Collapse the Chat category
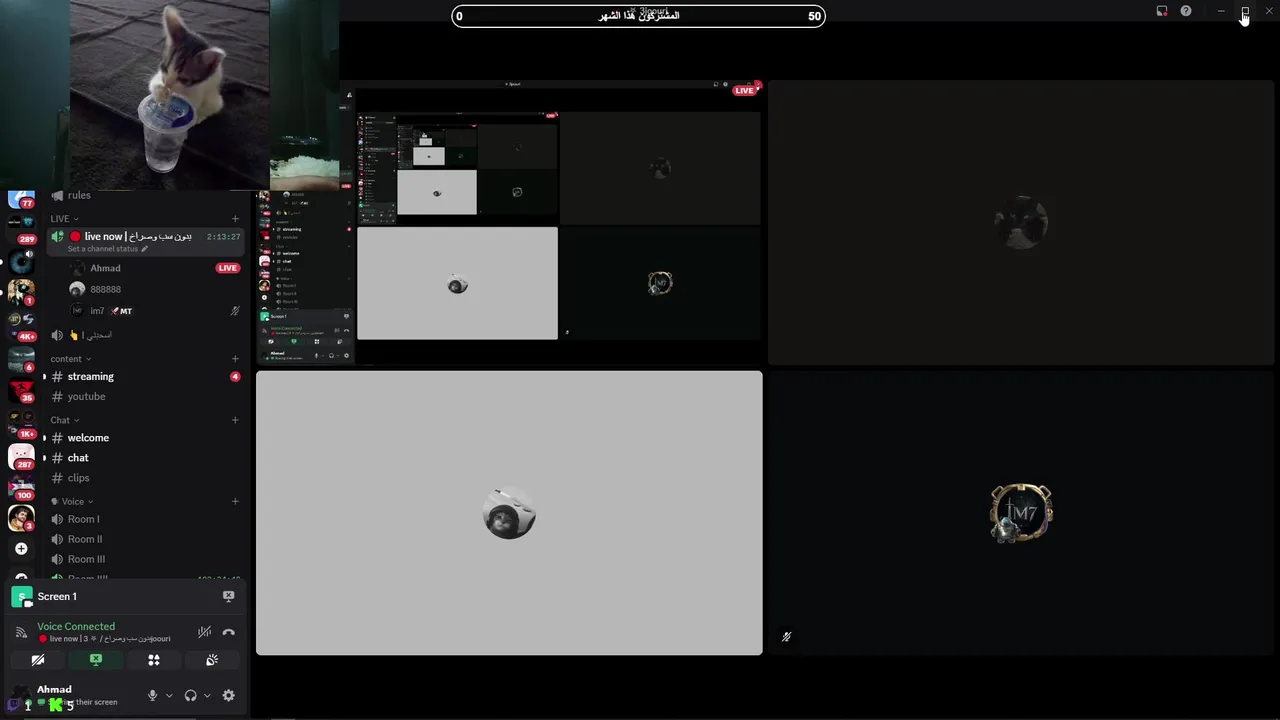The height and width of the screenshot is (720, 1280). click(x=64, y=420)
